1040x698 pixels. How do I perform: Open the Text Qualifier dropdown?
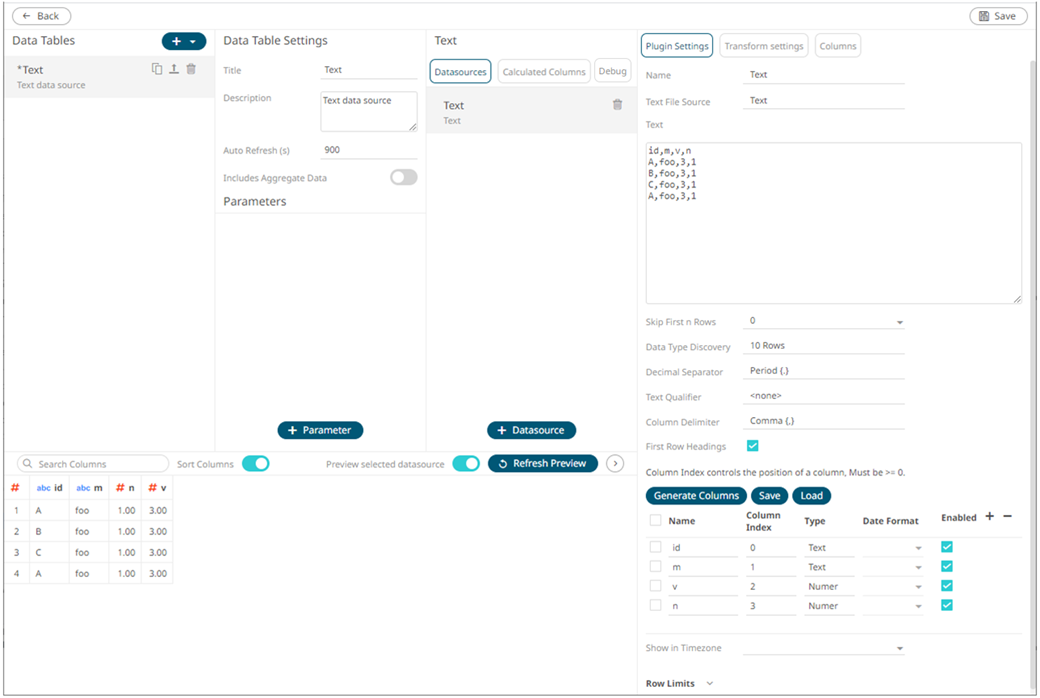tap(824, 396)
